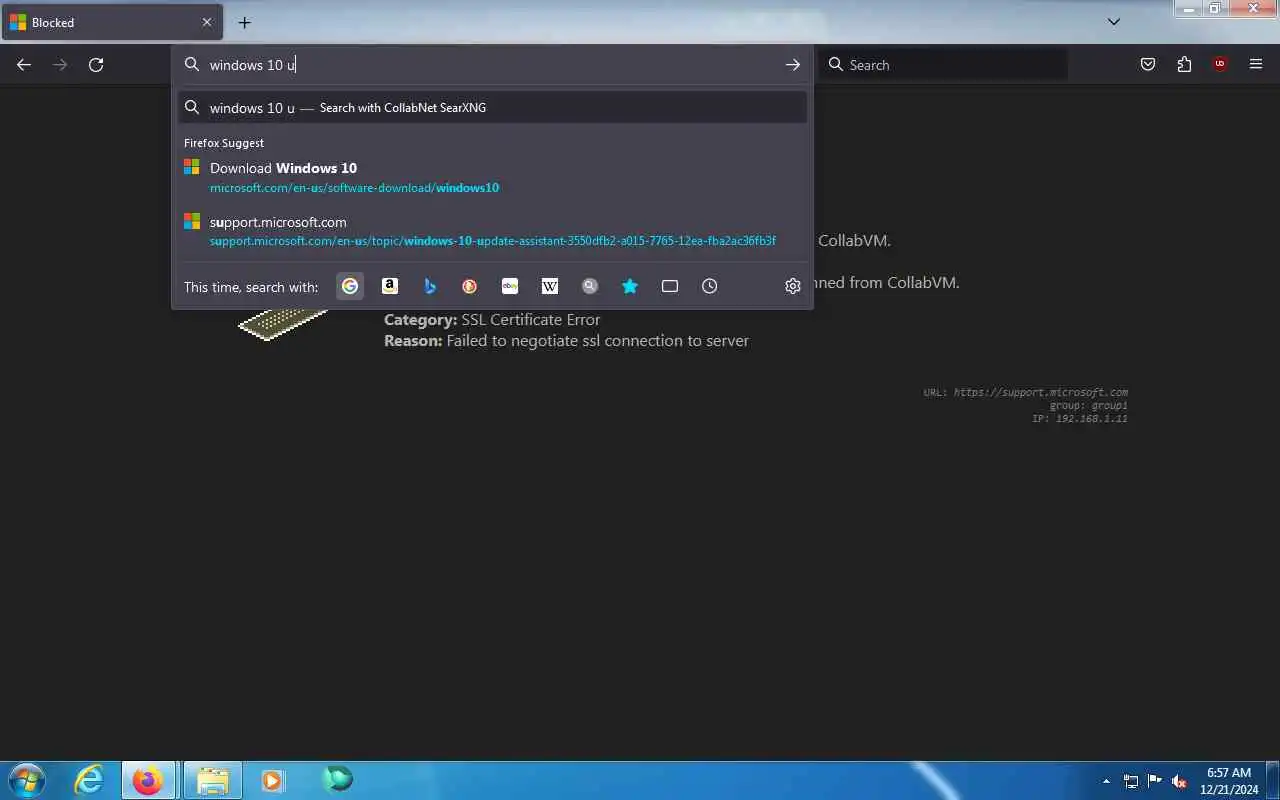
Task: Select the Blocked tab
Action: pos(111,22)
